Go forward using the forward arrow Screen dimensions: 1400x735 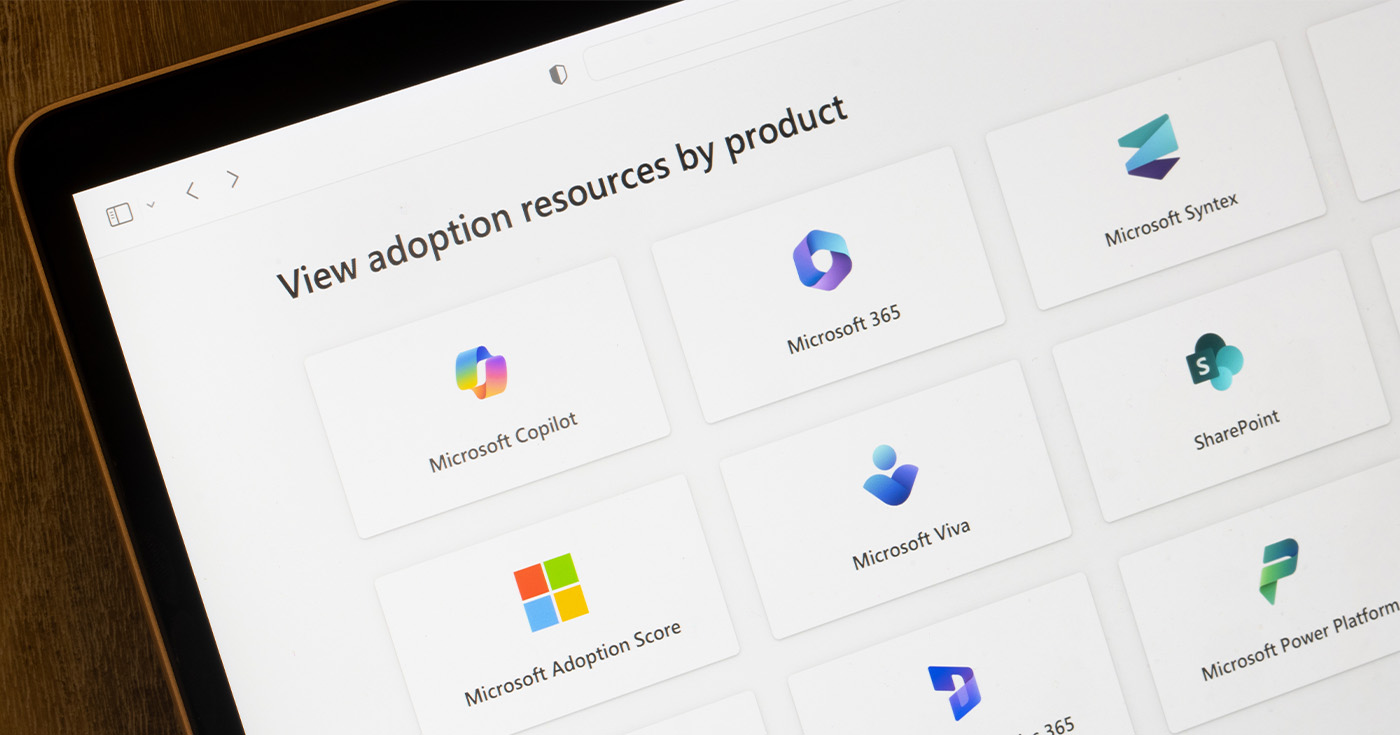point(233,179)
